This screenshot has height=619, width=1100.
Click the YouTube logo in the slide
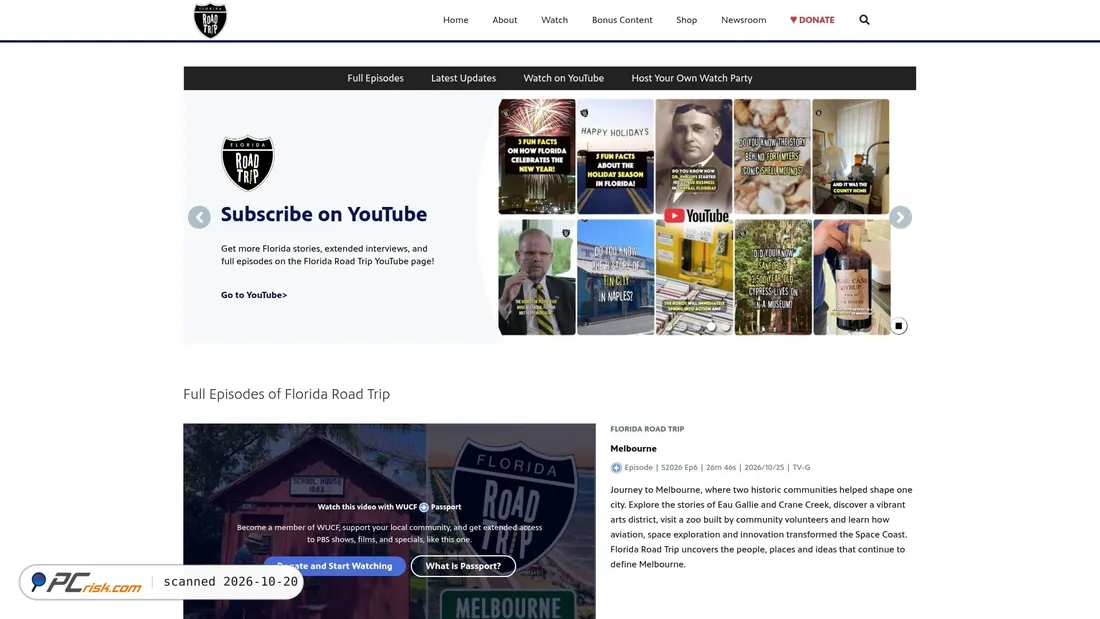click(696, 216)
